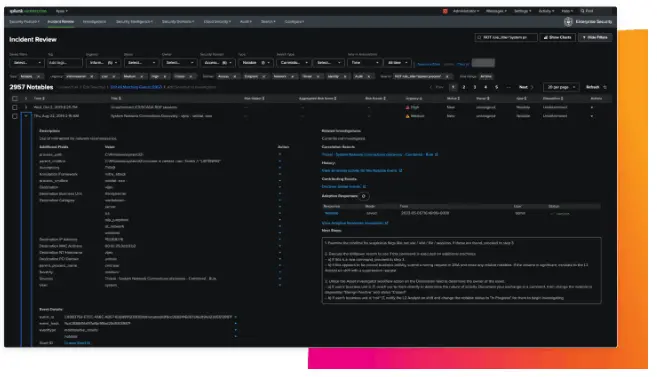Open action arrow for Destination IP Address field
Image resolution: width=657 pixels, height=377 pixels.
click(280, 240)
